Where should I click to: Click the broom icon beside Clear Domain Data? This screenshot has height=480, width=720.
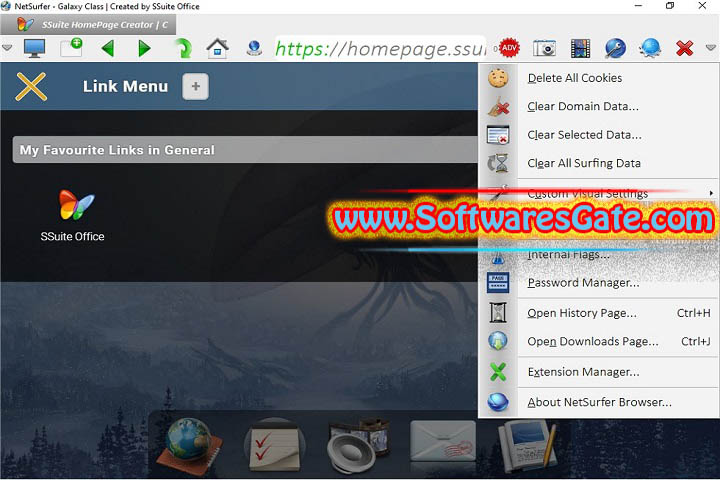(x=498, y=107)
